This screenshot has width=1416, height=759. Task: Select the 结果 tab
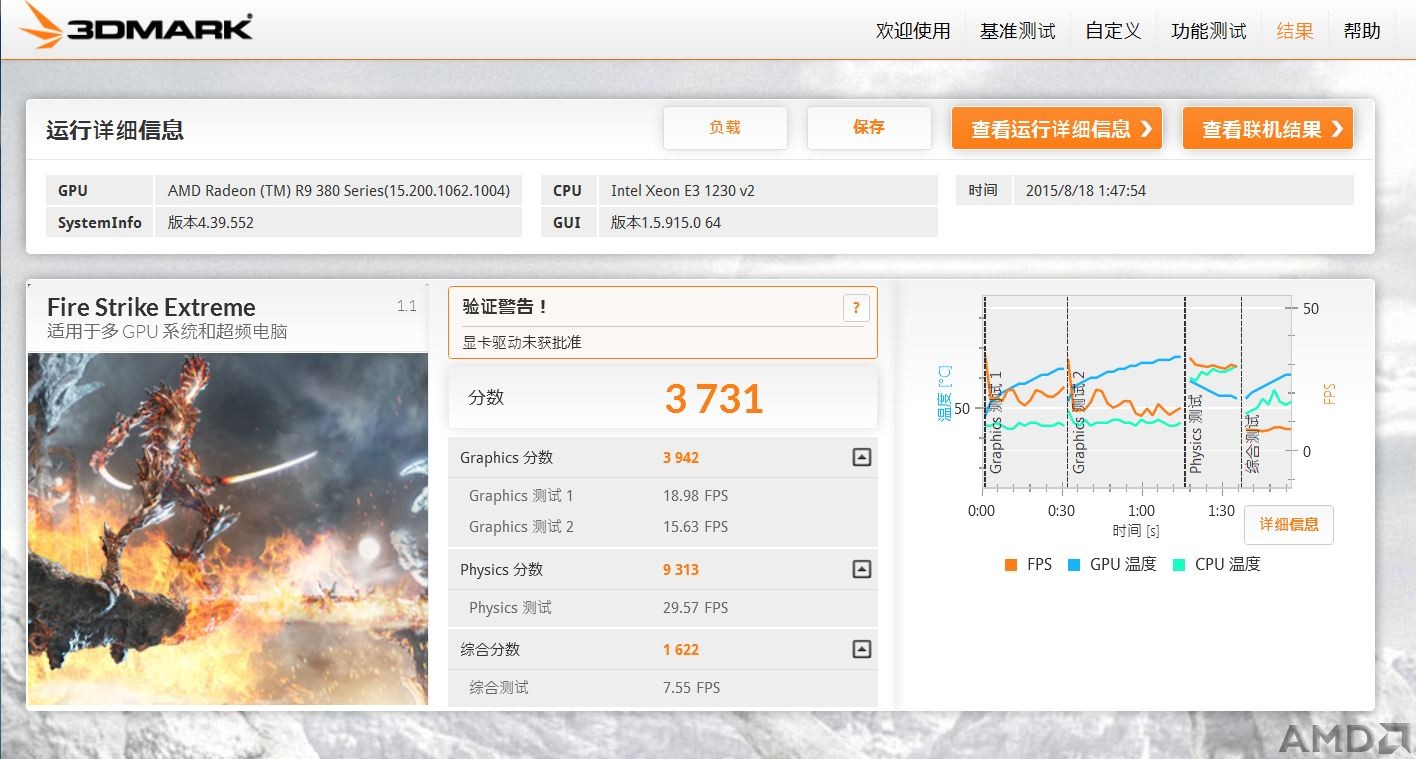tap(1295, 31)
